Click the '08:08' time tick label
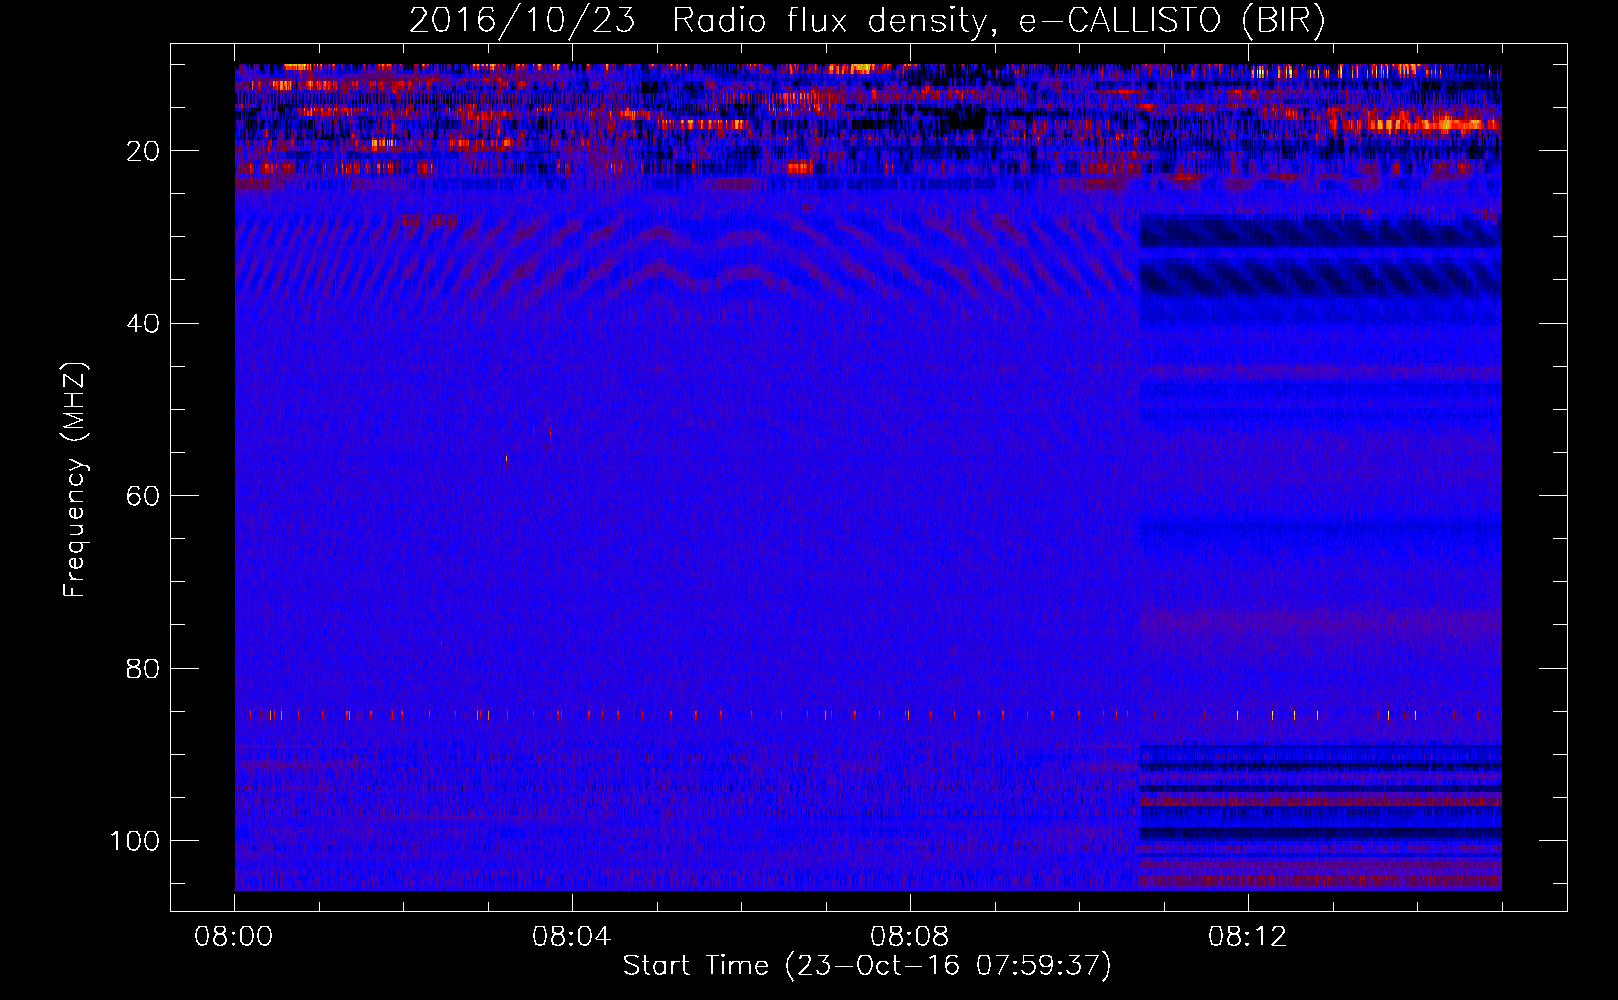 tap(910, 937)
